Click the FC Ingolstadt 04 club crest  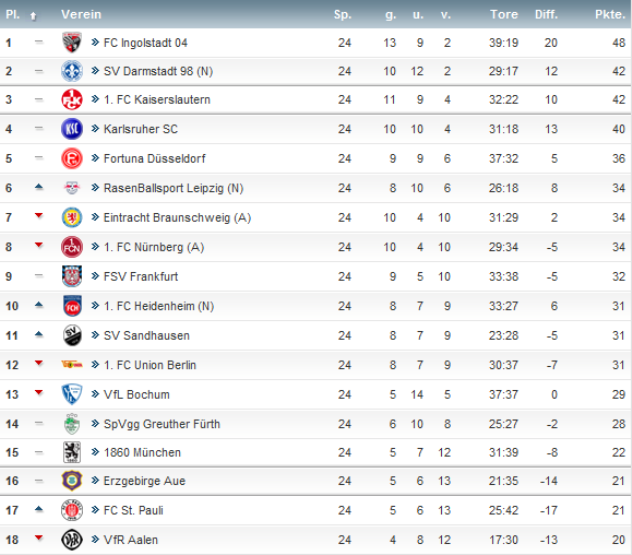(72, 43)
